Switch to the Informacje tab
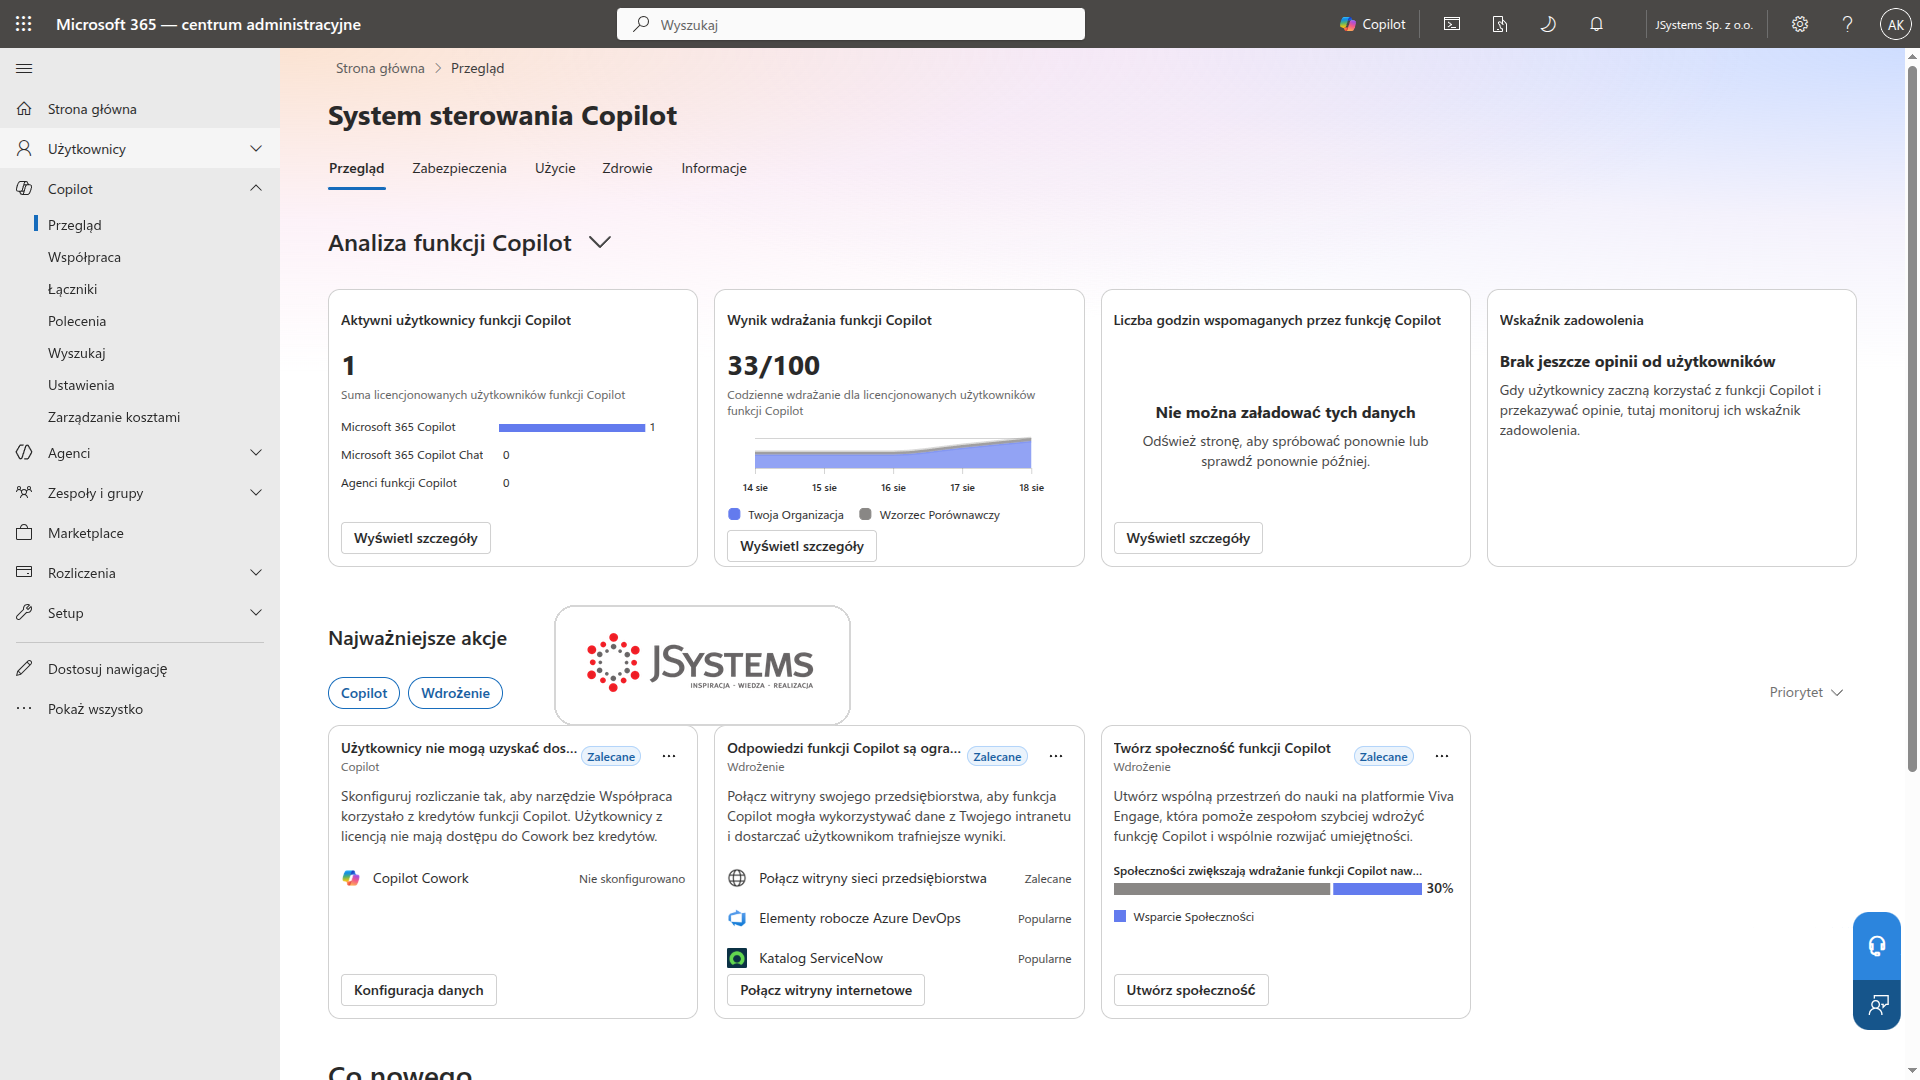Viewport: 1920px width, 1080px height. [714, 168]
